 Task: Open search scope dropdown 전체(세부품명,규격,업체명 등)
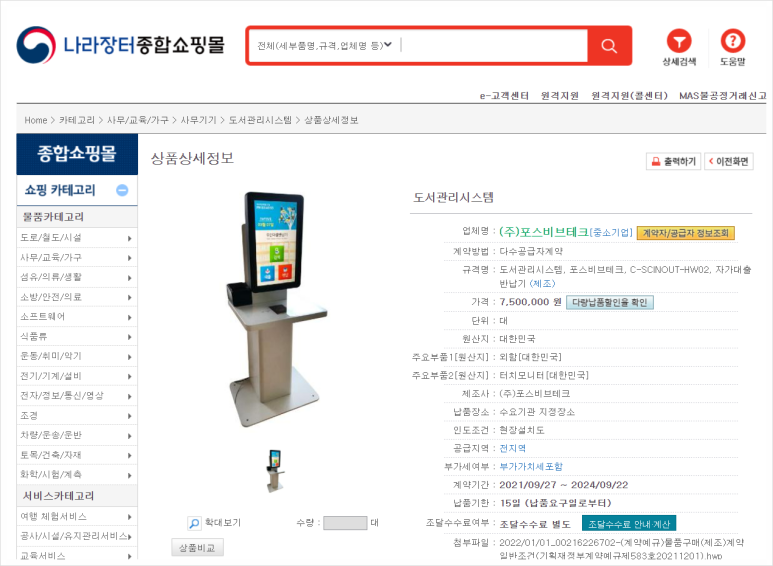[x=324, y=46]
